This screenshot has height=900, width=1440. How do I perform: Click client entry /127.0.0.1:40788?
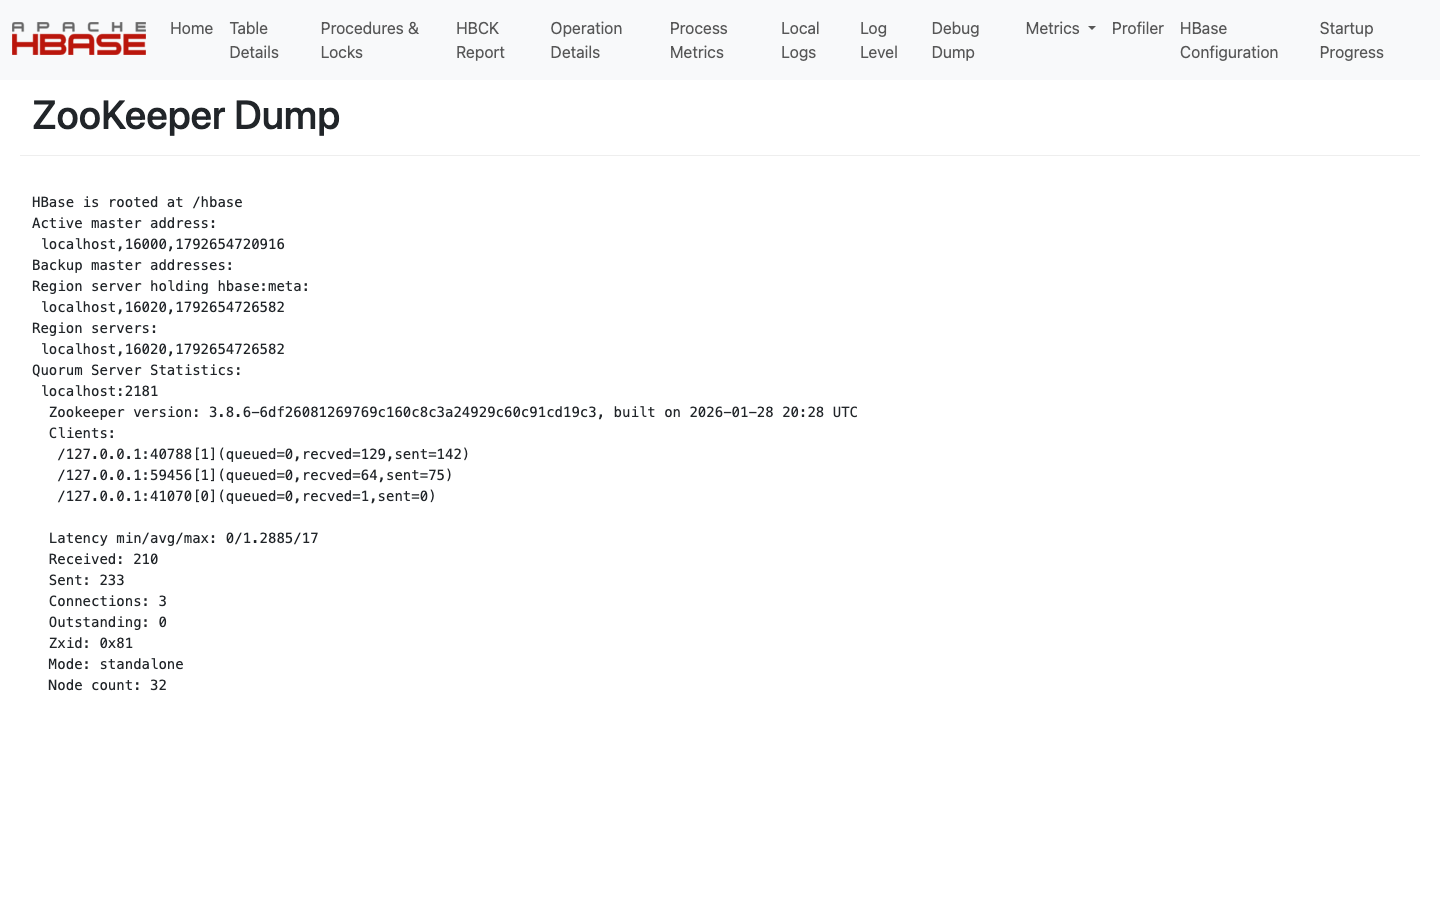[x=263, y=454]
